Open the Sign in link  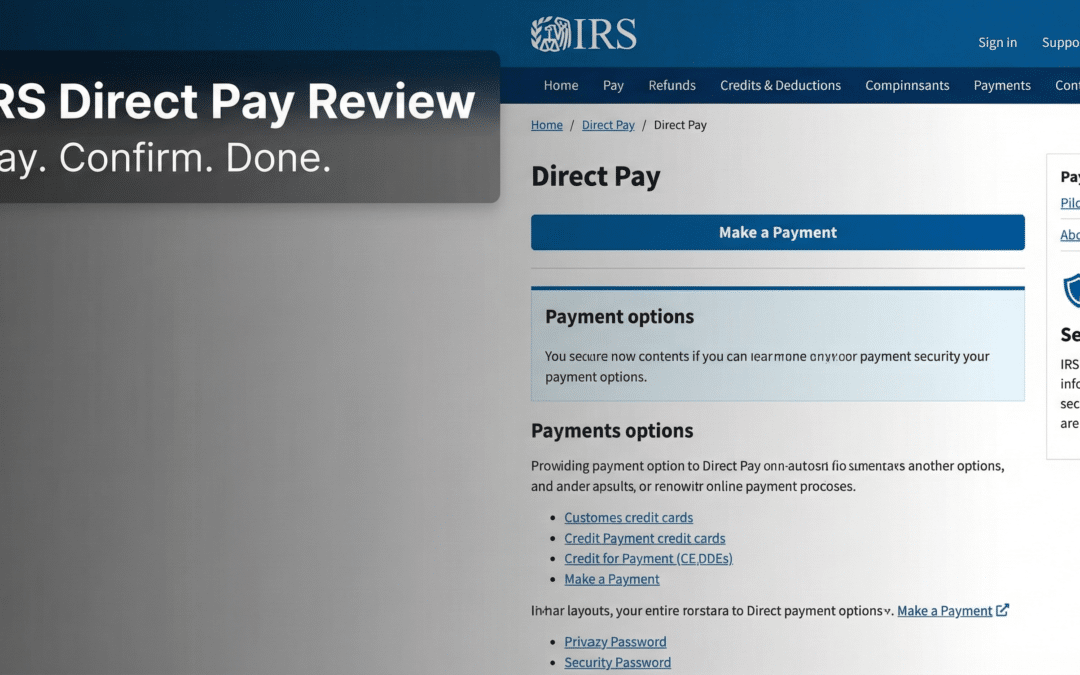pyautogui.click(x=997, y=42)
